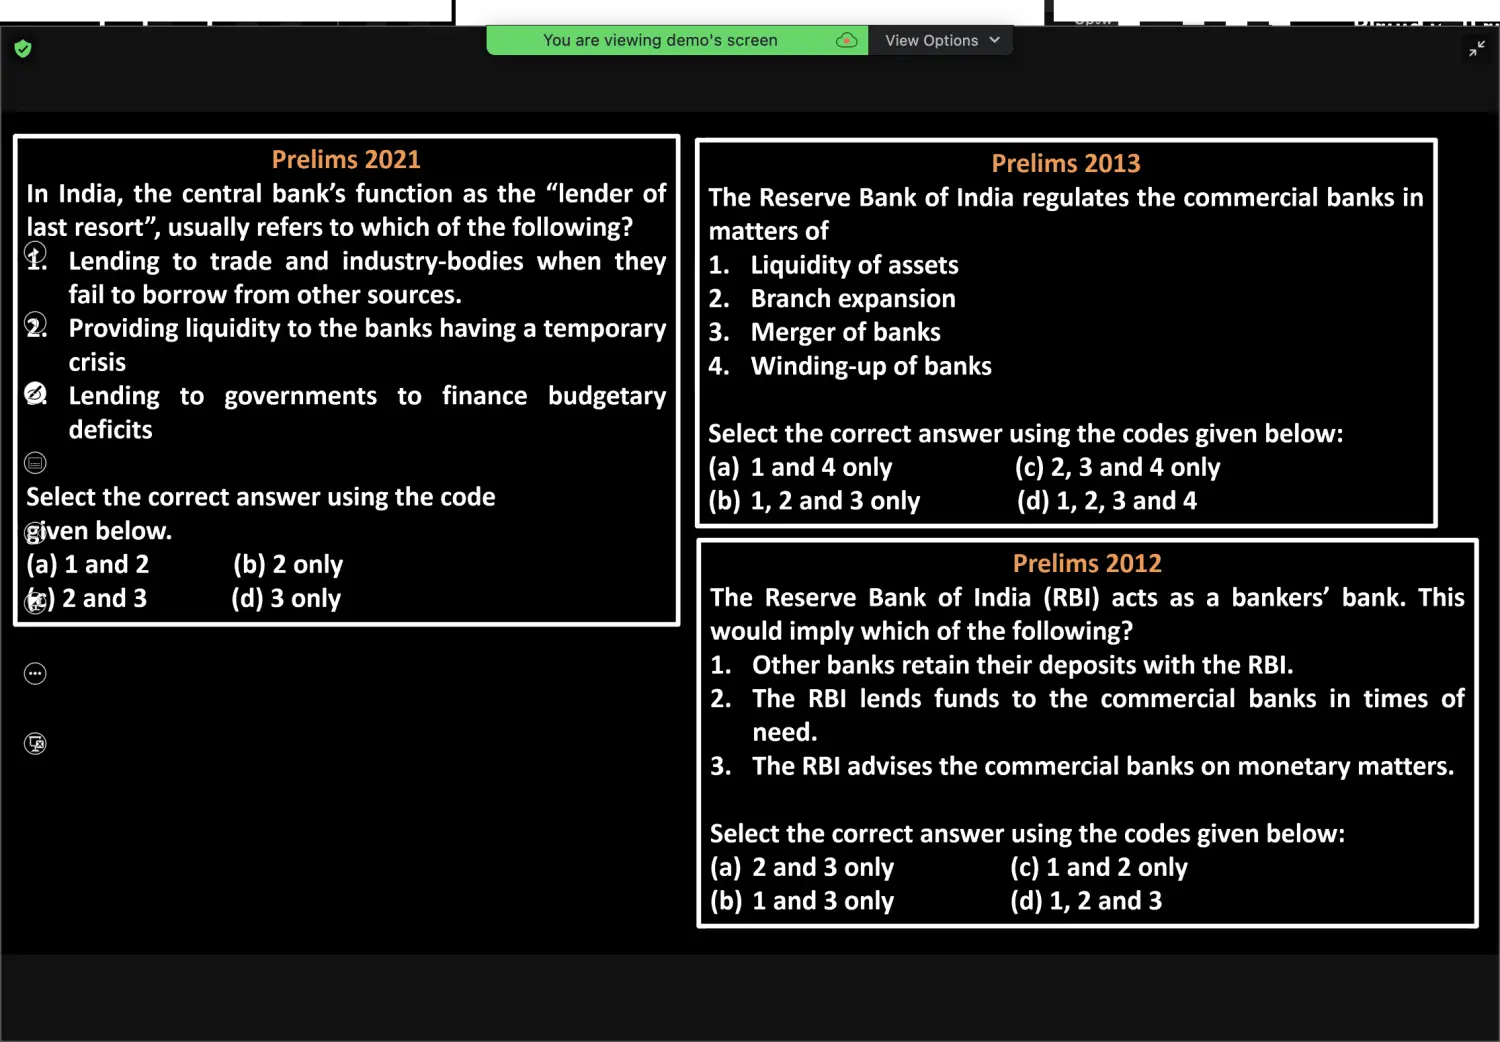Image resolution: width=1500 pixels, height=1042 pixels.
Task: Open the three-dot more options icon
Action: coord(35,673)
